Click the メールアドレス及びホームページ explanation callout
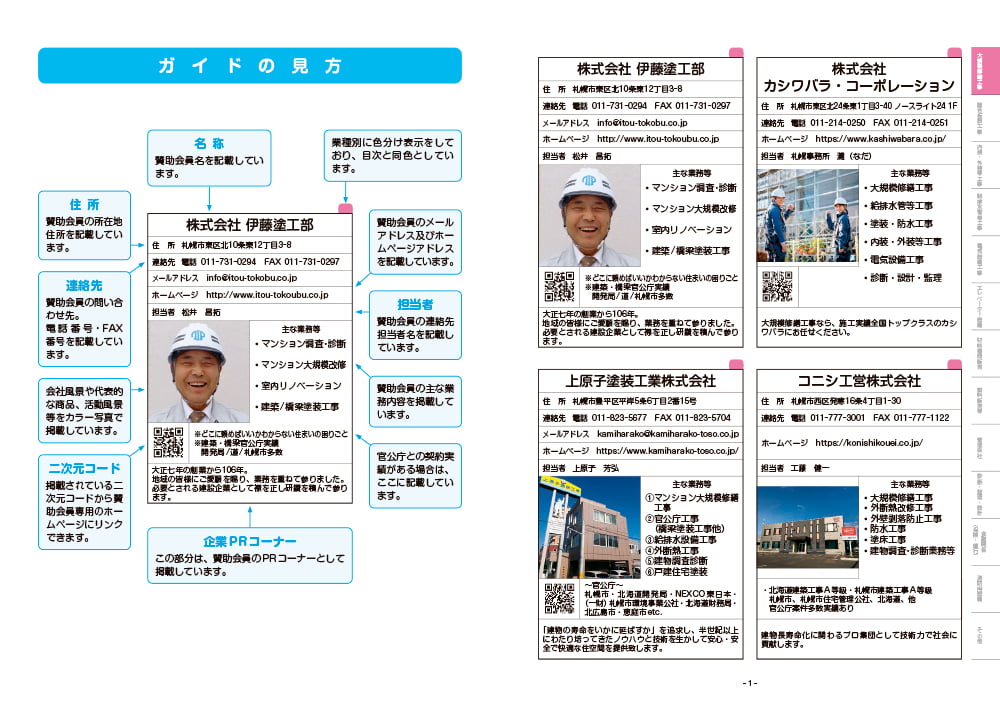This screenshot has width=1000, height=707. (415, 242)
